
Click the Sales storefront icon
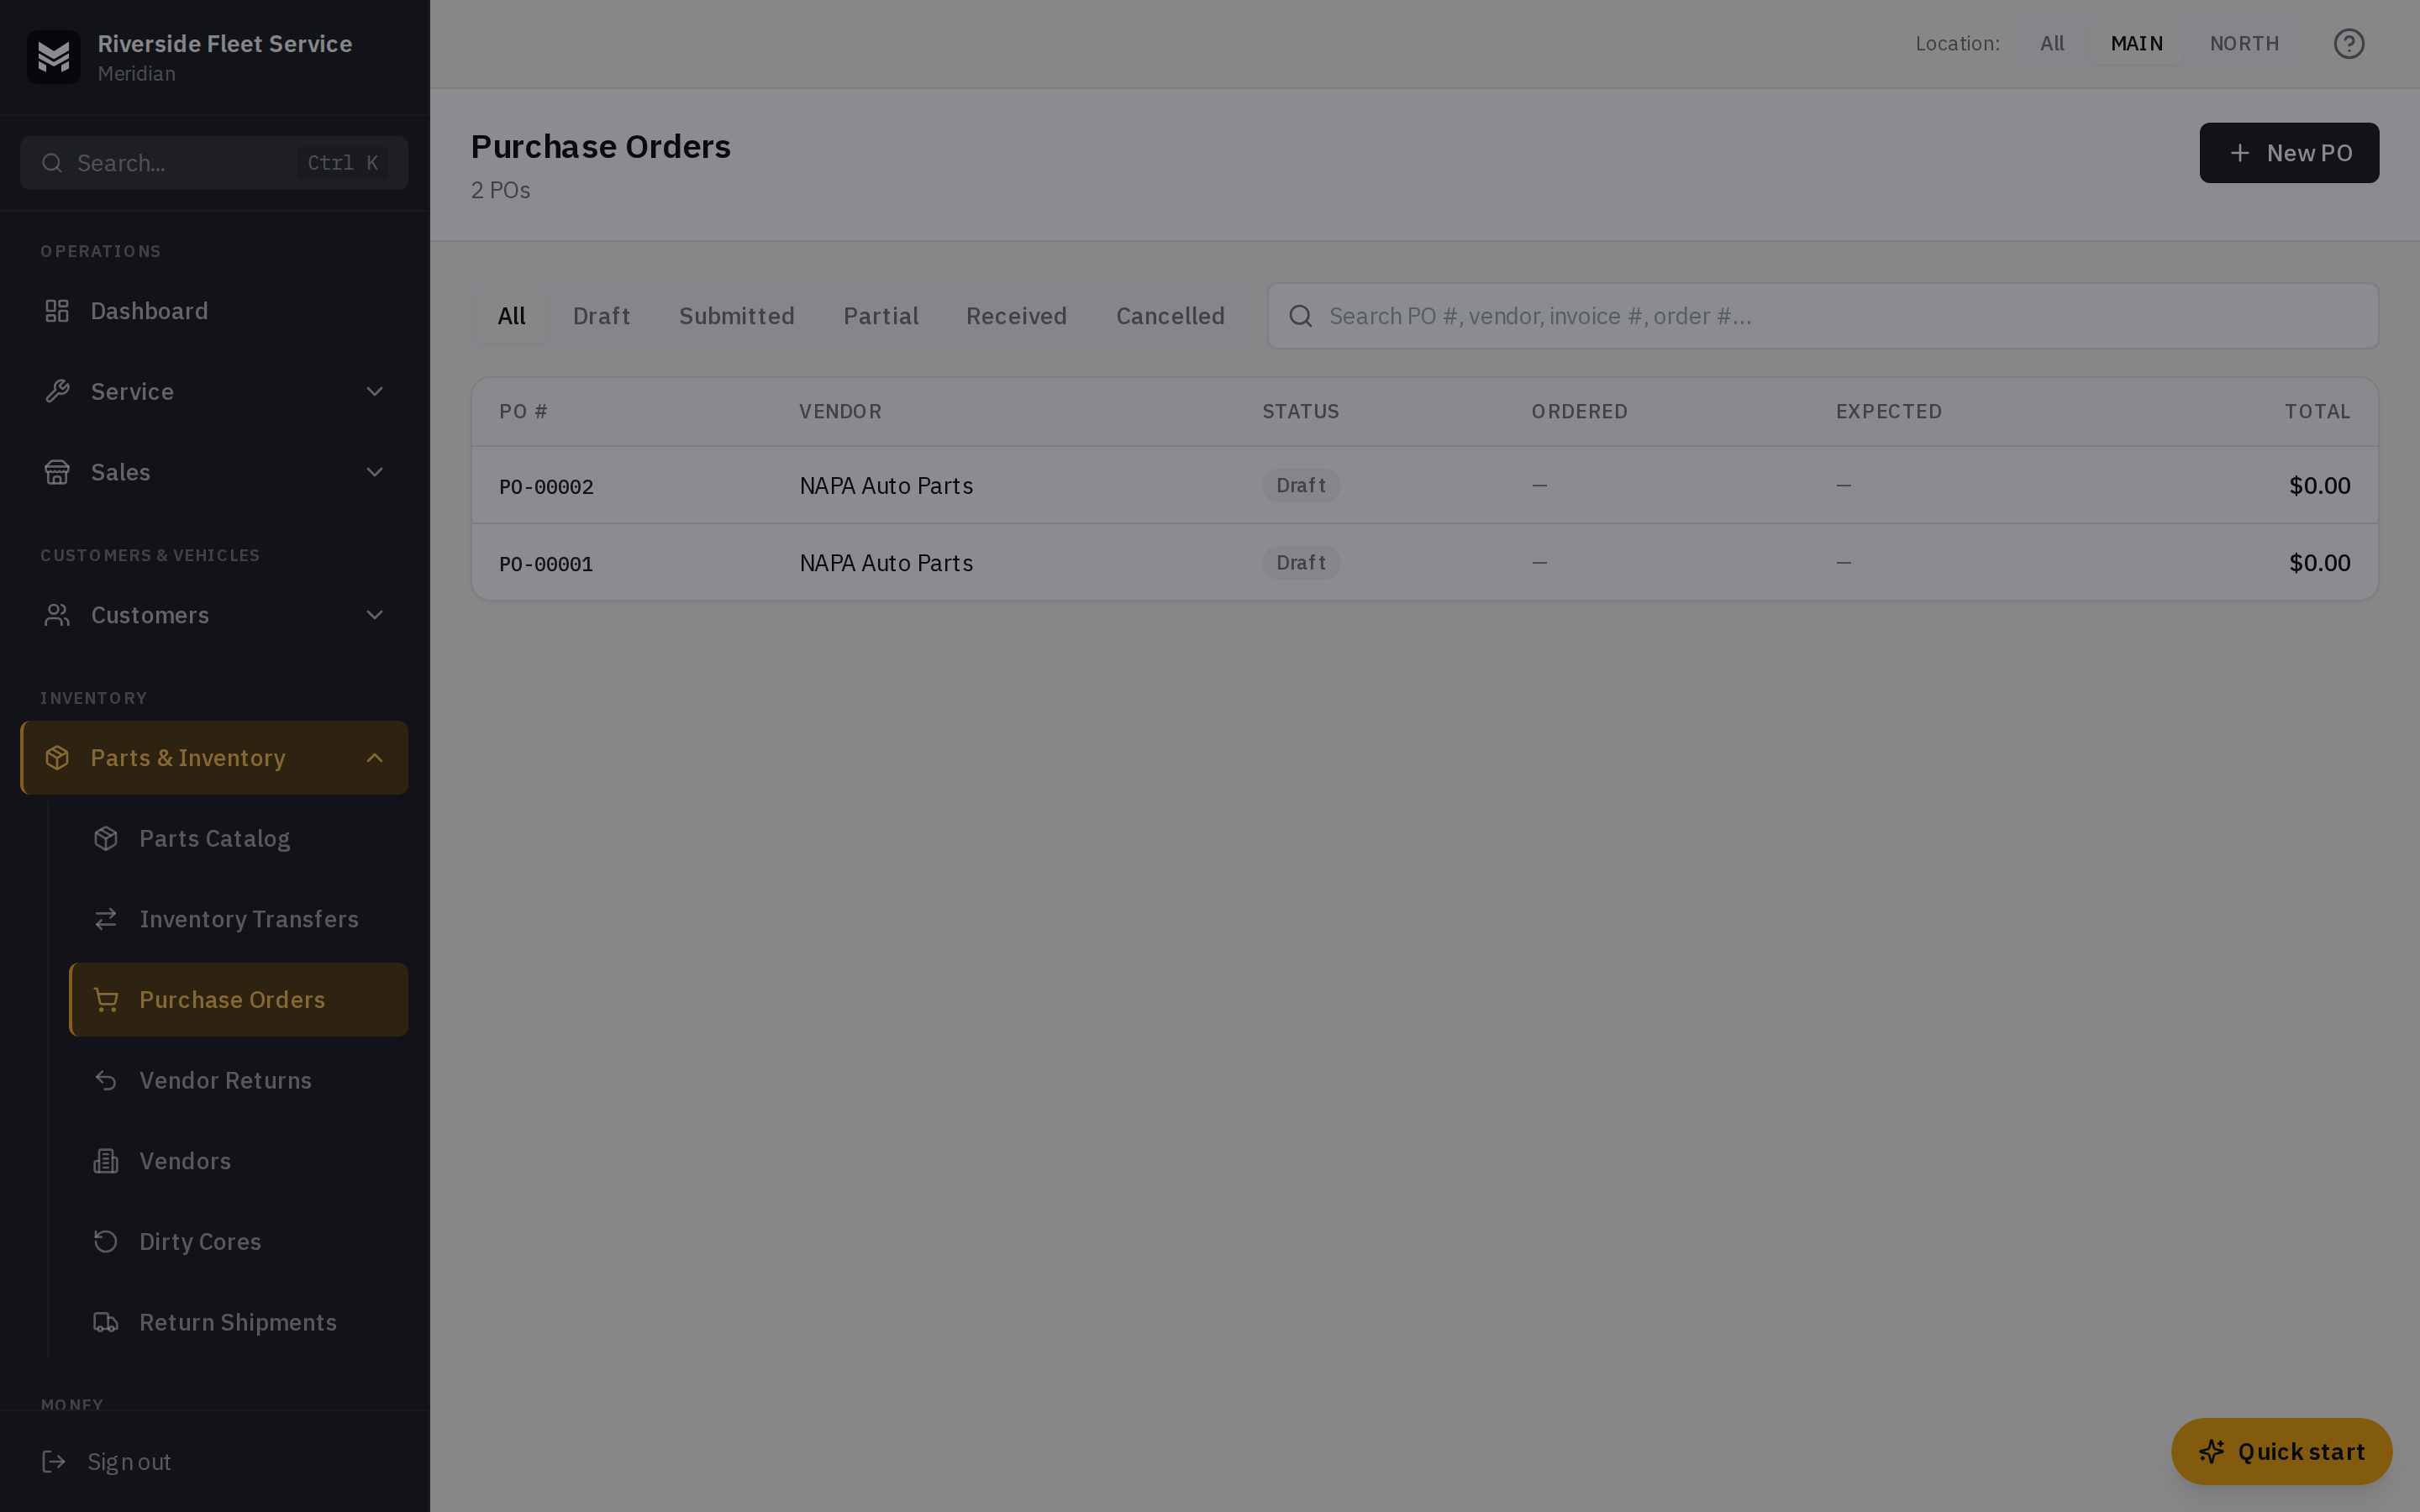(x=57, y=472)
